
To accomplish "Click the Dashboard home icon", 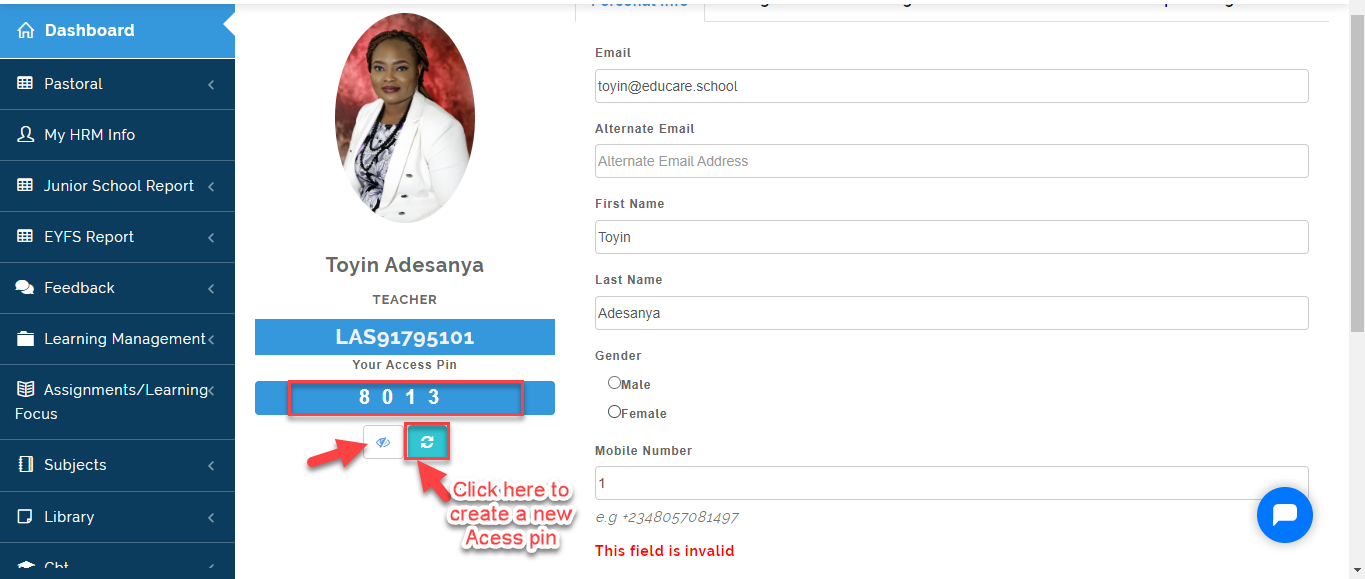I will [26, 31].
